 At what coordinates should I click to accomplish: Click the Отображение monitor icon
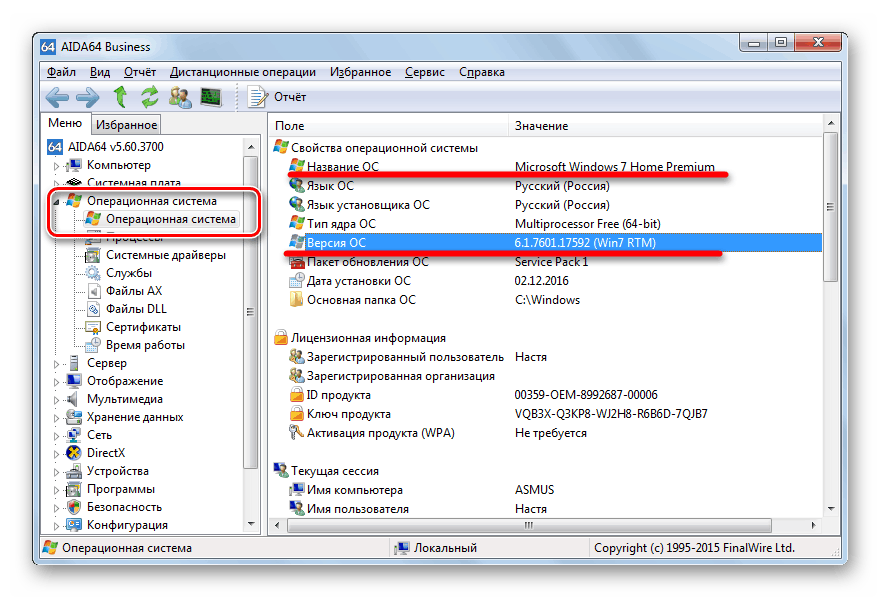[74, 381]
